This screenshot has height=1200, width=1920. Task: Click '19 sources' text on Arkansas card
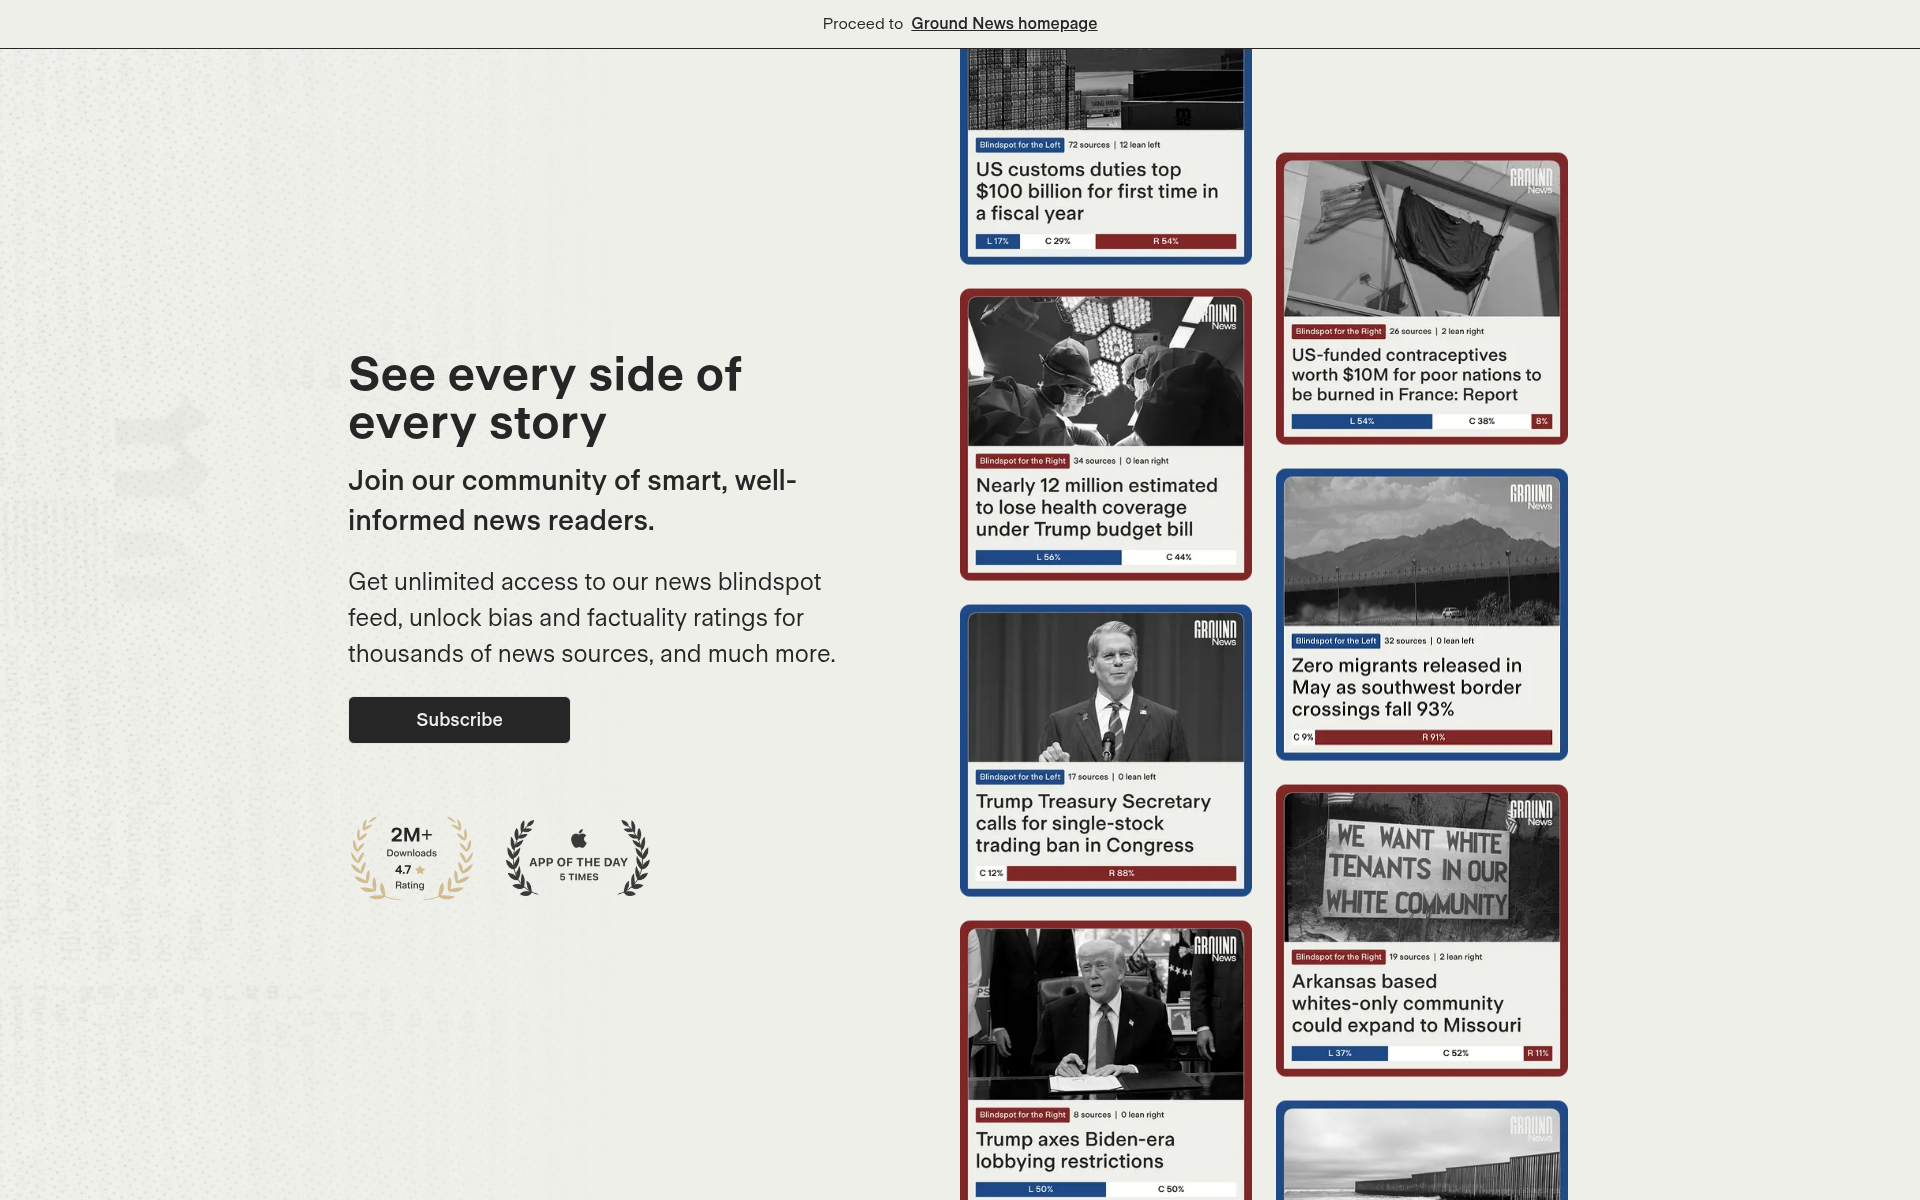(x=1409, y=957)
